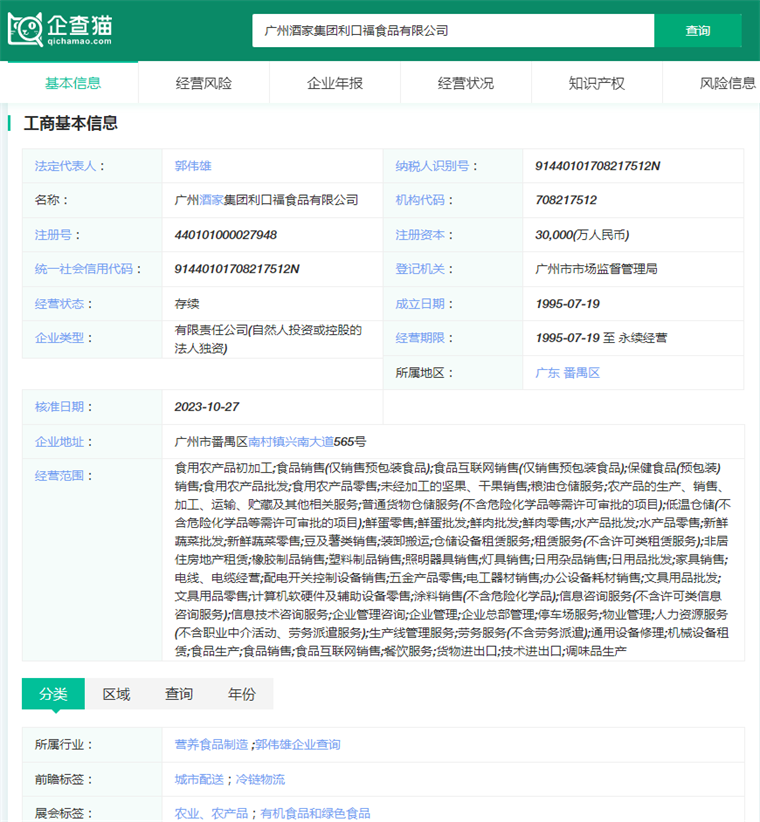Open the 番禺区 district link
Image resolution: width=760 pixels, height=822 pixels.
pos(582,373)
